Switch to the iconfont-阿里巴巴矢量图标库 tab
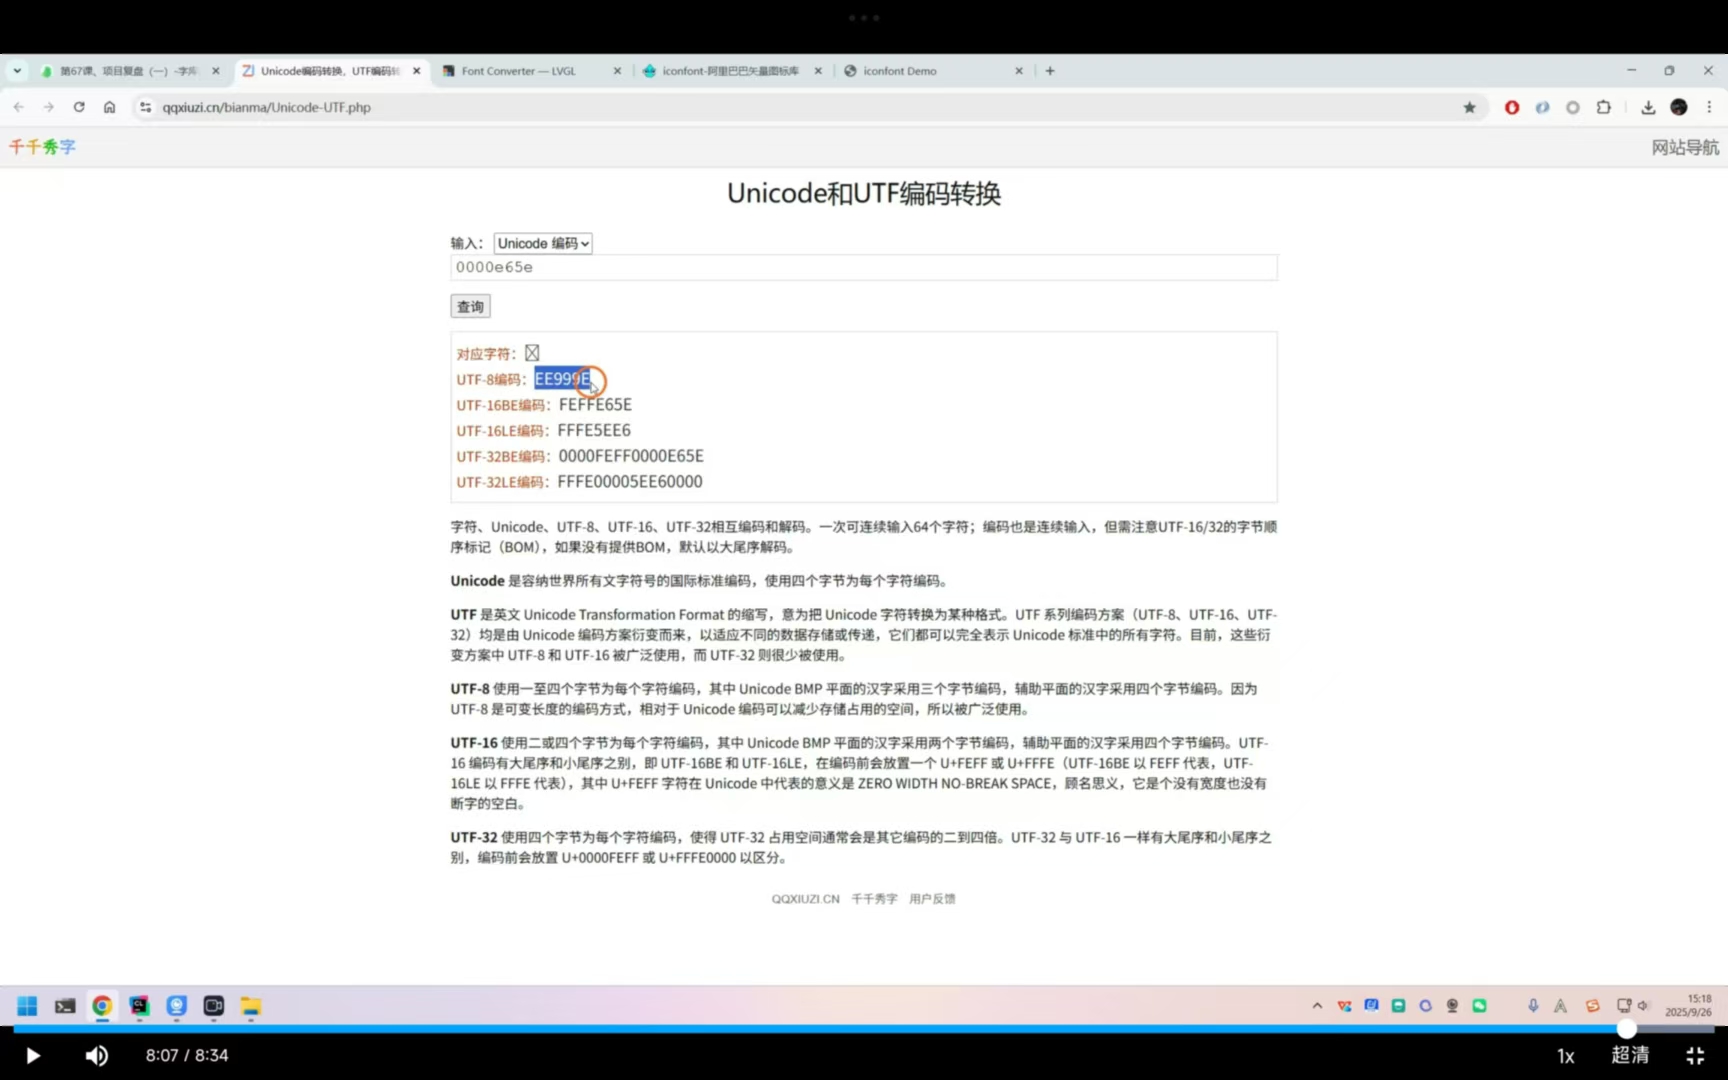 [x=731, y=71]
